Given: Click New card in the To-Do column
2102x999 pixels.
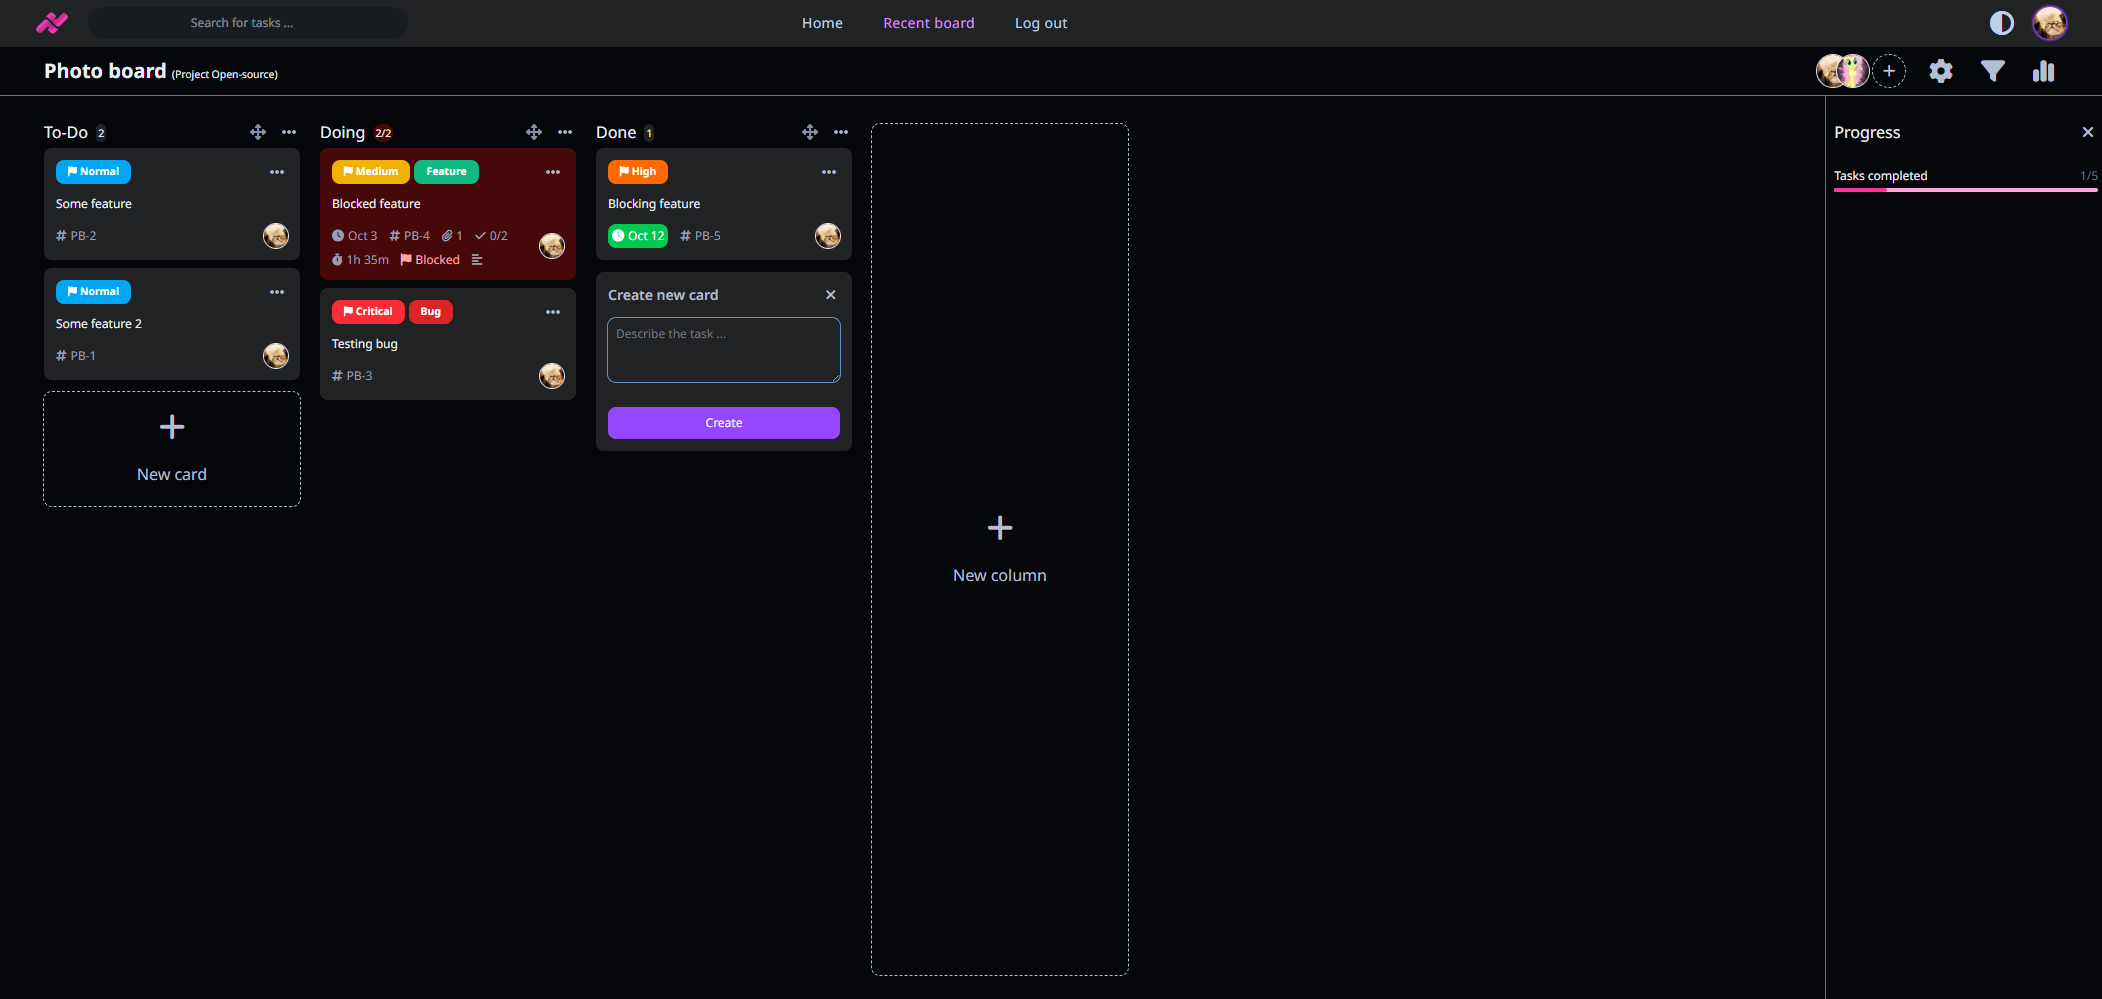Looking at the screenshot, I should pyautogui.click(x=171, y=448).
